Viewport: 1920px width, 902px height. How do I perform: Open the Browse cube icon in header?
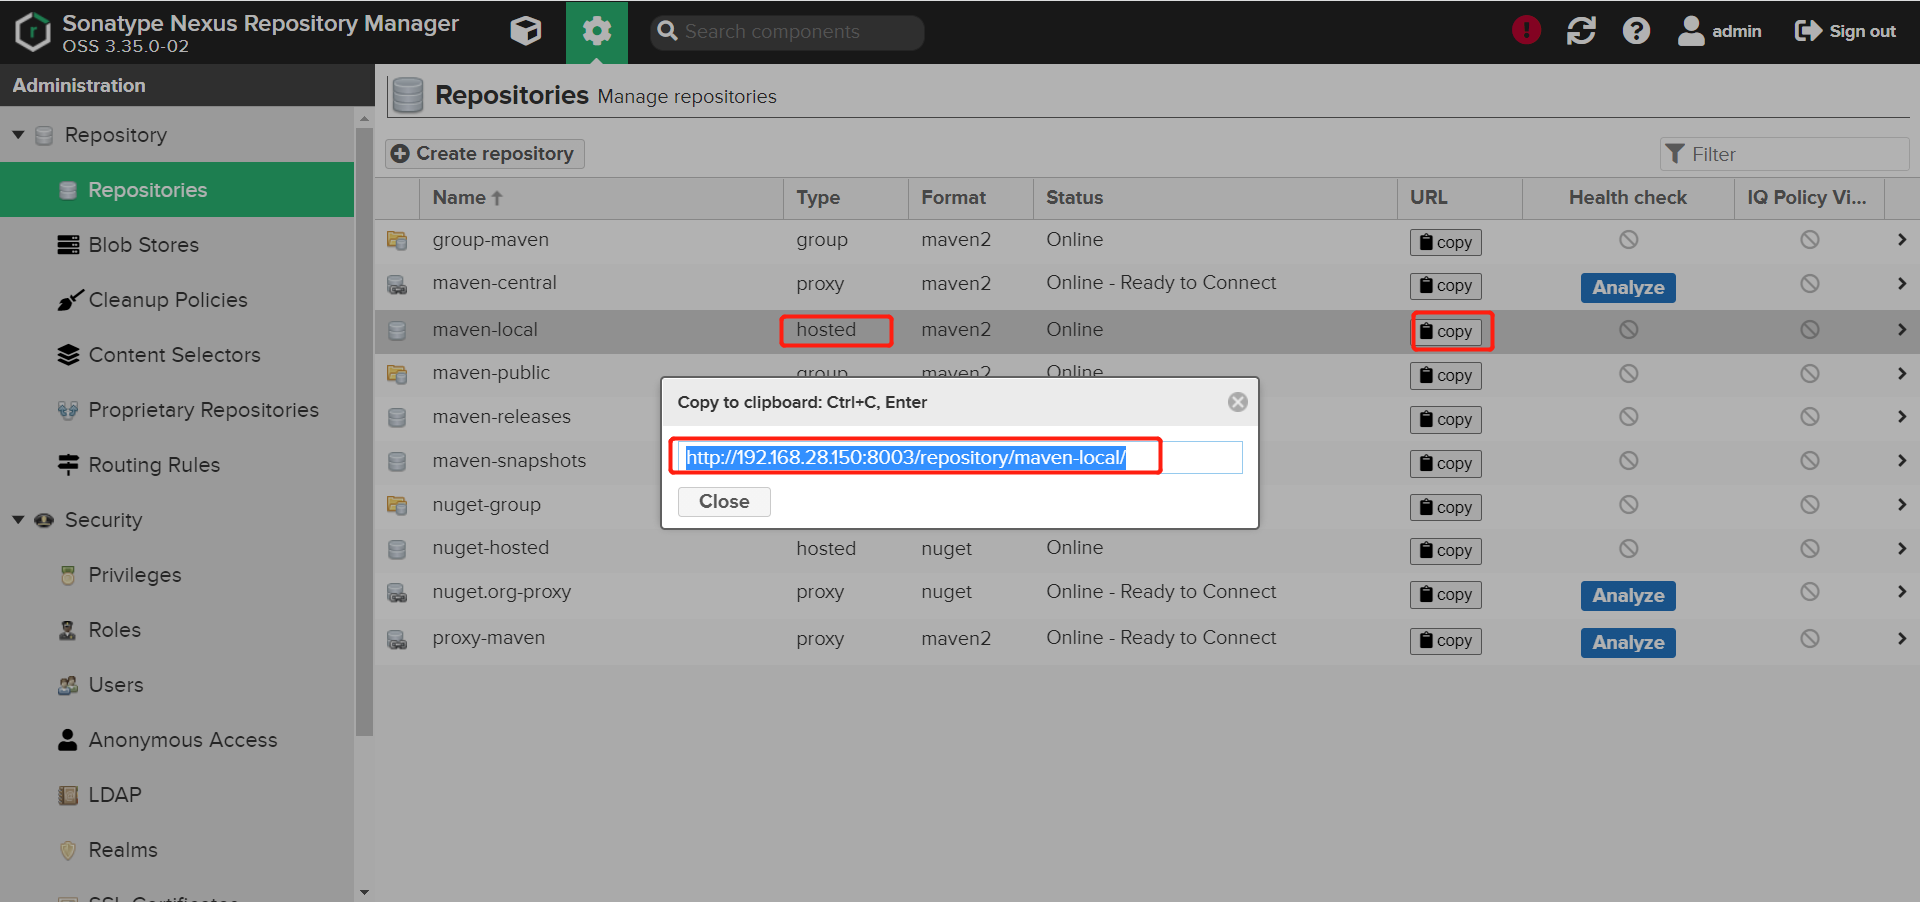click(526, 31)
